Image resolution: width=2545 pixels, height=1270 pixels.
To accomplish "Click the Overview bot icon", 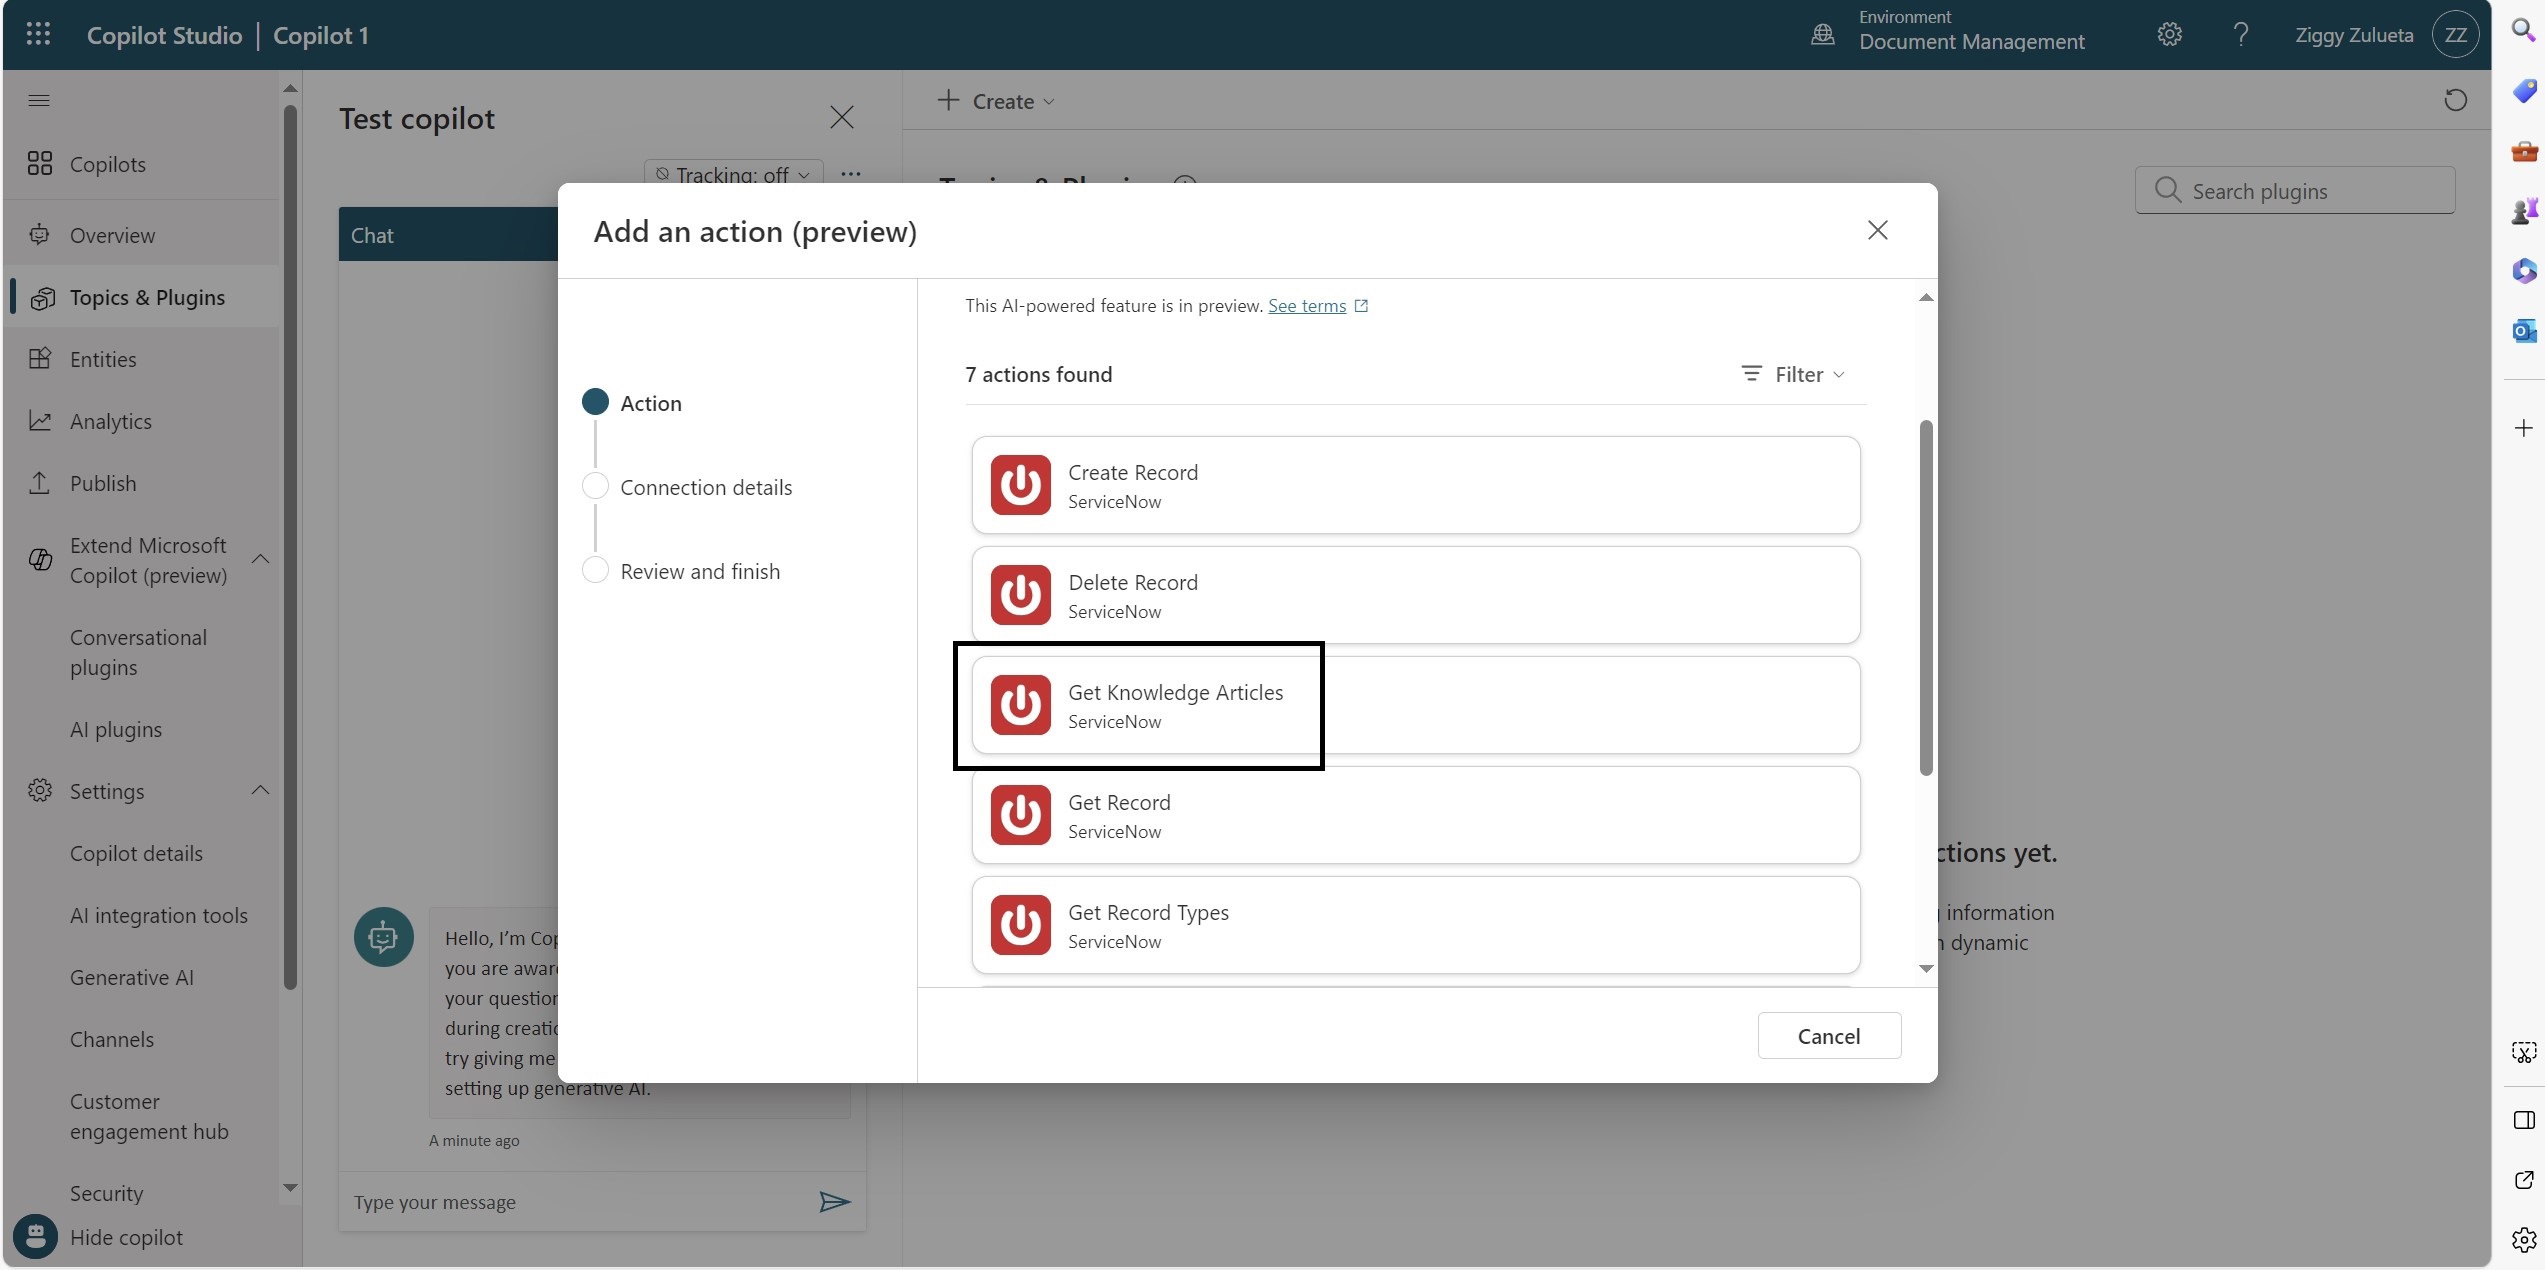I will [40, 235].
